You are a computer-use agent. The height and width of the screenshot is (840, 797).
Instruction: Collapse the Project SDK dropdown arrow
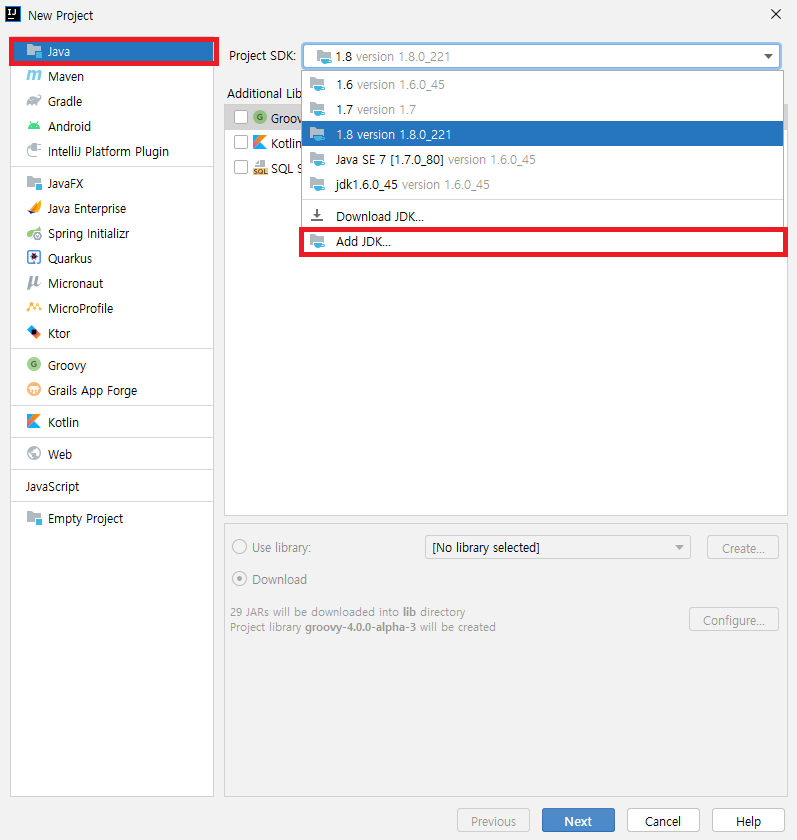point(768,56)
